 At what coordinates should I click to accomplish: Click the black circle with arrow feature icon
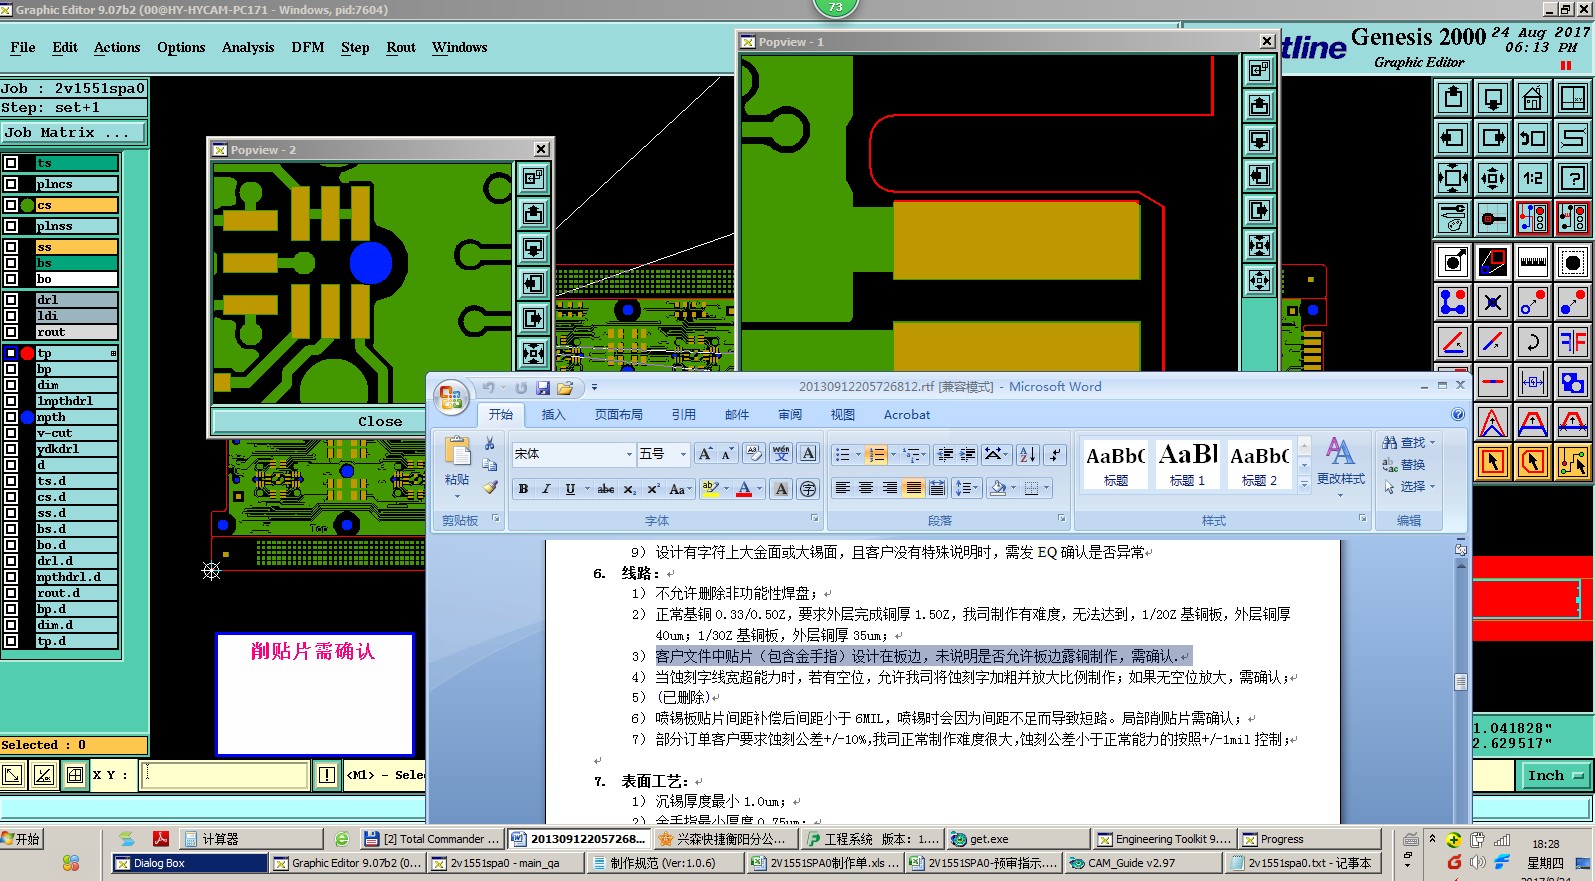tap(1453, 262)
